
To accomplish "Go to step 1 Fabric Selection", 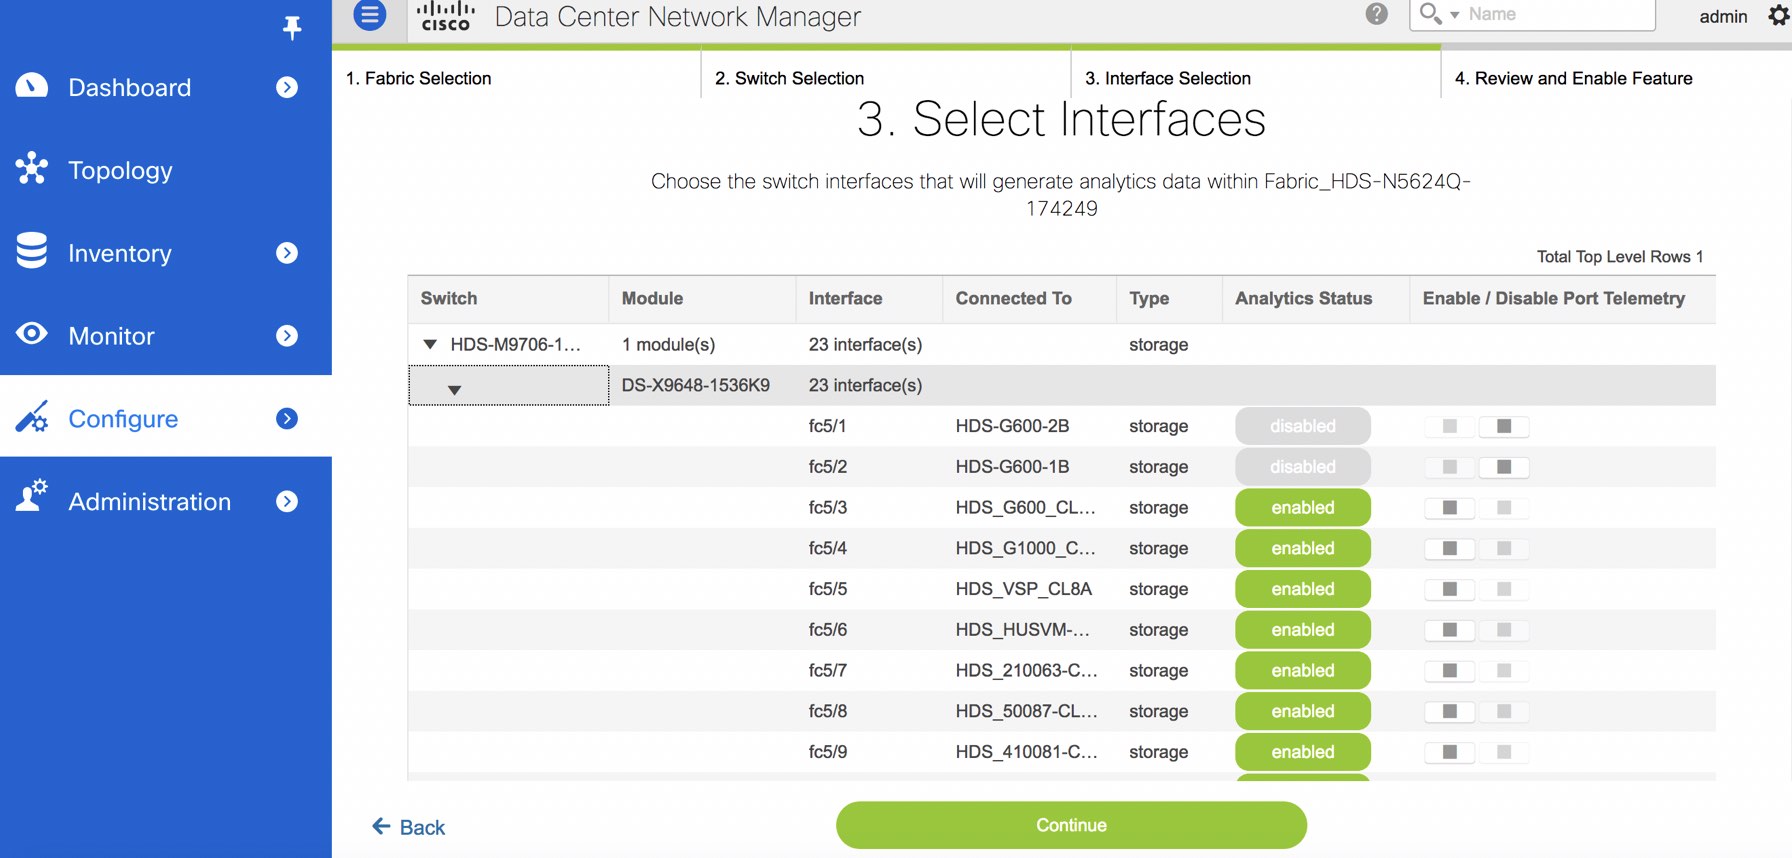I will pos(418,78).
